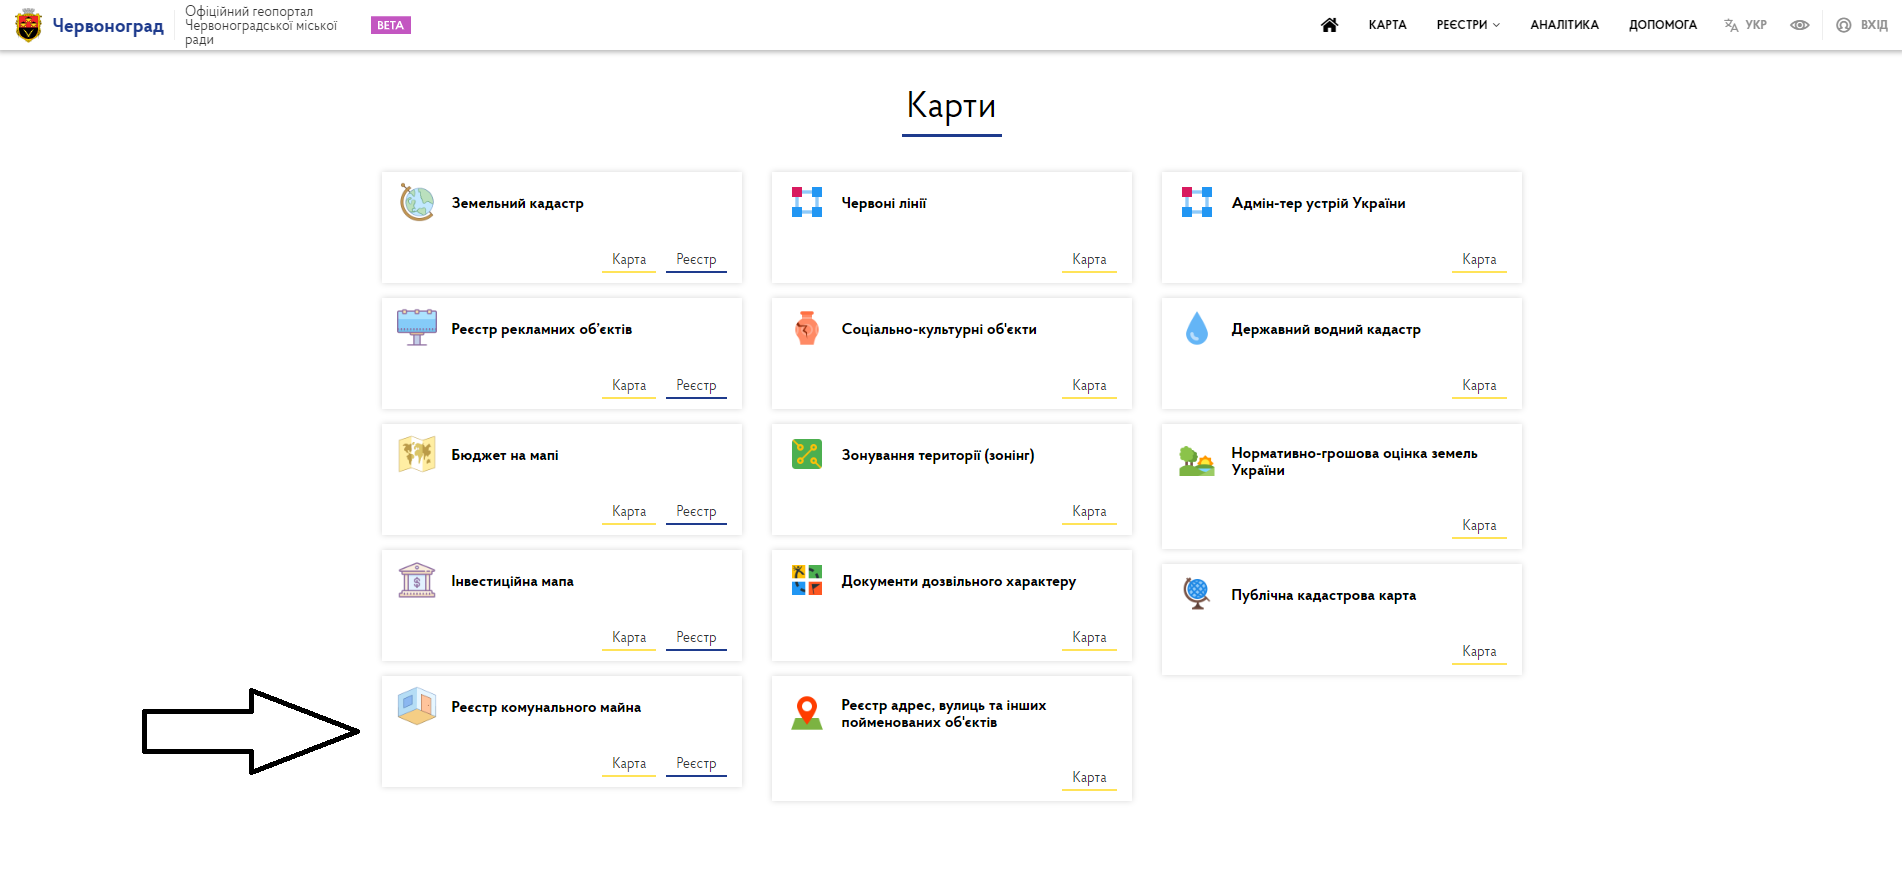
Task: Click ВХІД to log in
Action: click(1874, 25)
